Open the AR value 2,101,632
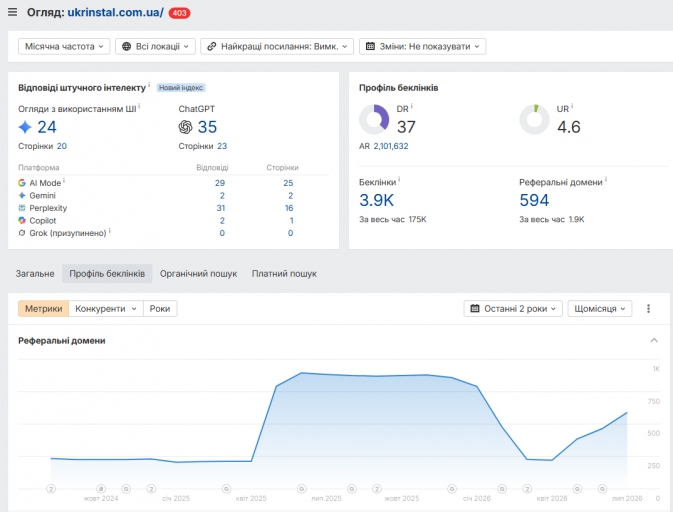Image resolution: width=673 pixels, height=512 pixels. pyautogui.click(x=391, y=146)
